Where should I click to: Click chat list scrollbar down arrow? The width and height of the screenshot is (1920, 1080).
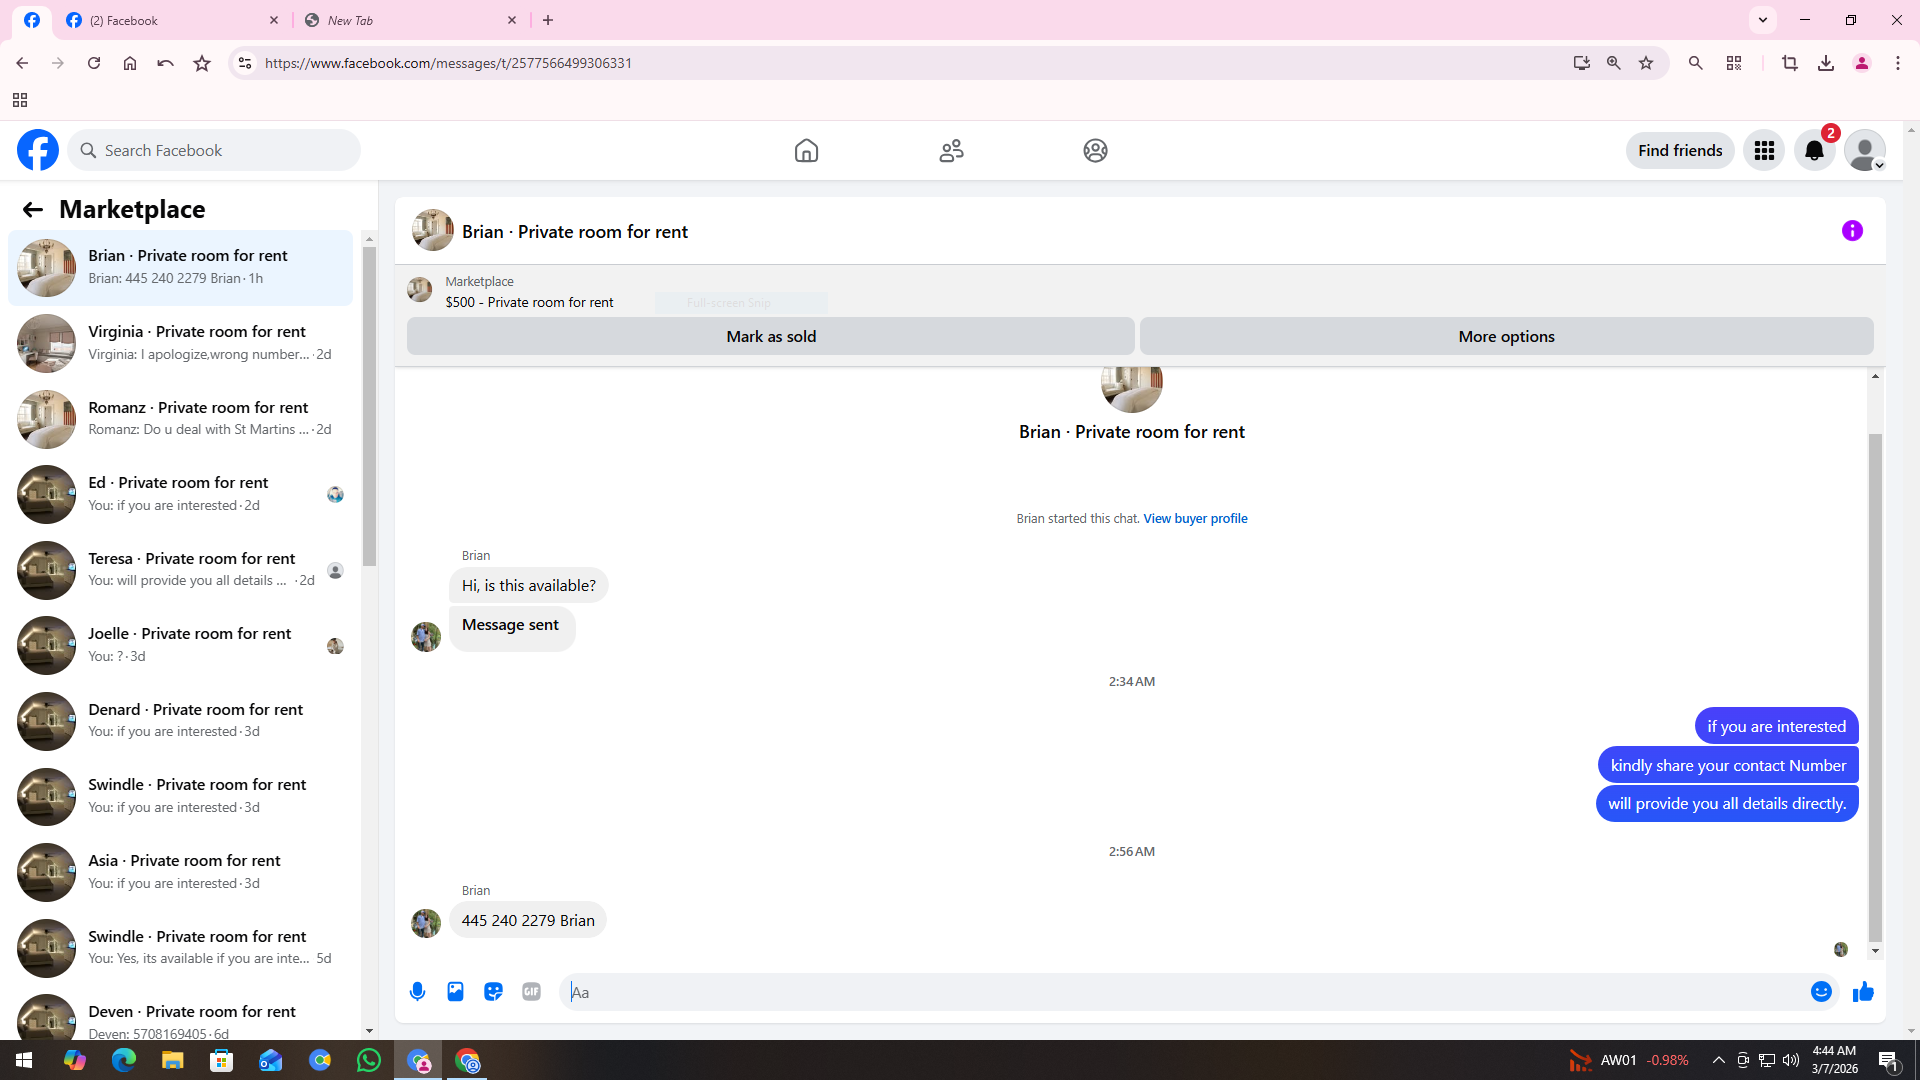click(369, 1030)
